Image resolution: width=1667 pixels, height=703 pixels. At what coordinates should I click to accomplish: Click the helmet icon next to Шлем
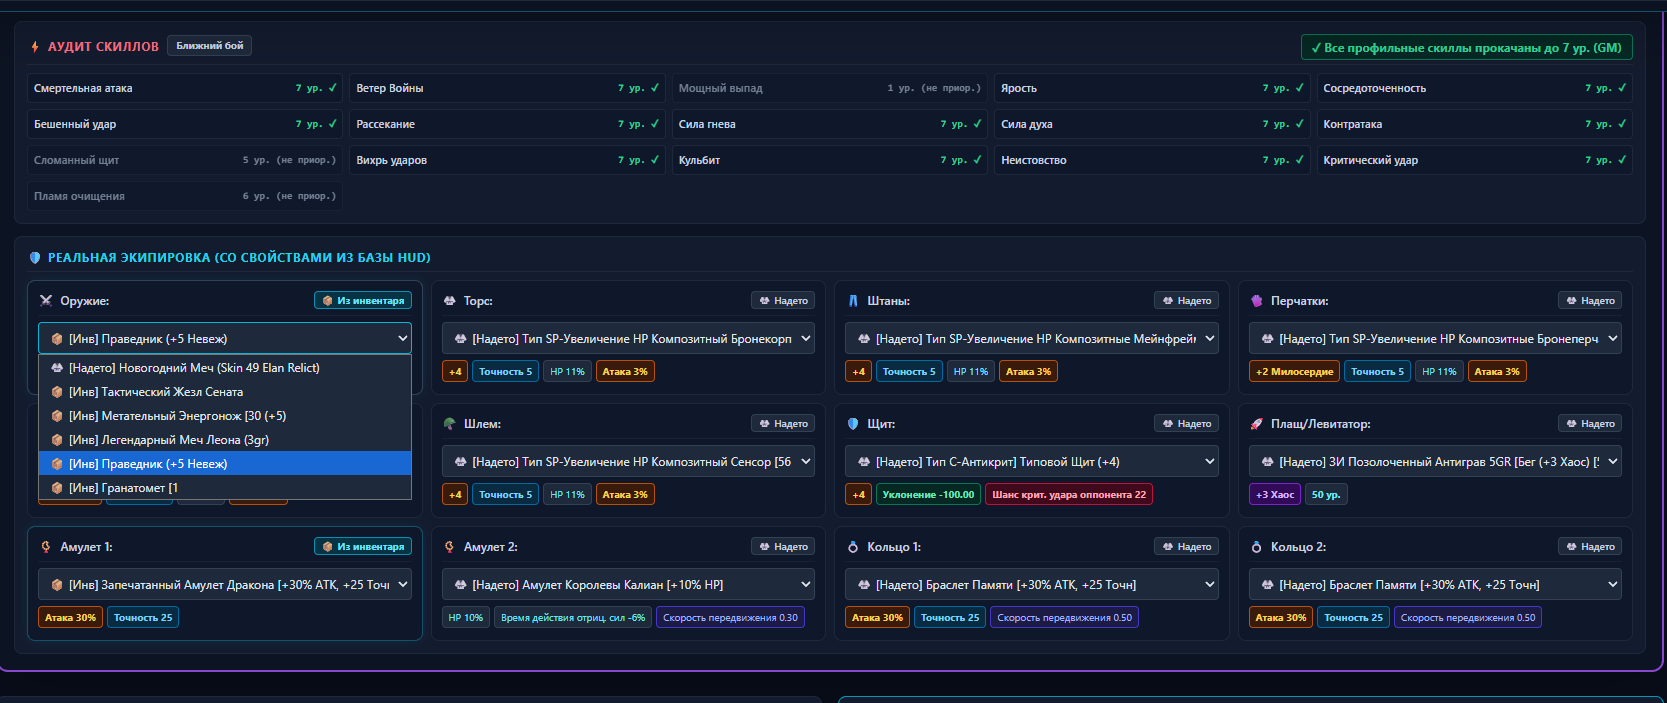coord(450,424)
